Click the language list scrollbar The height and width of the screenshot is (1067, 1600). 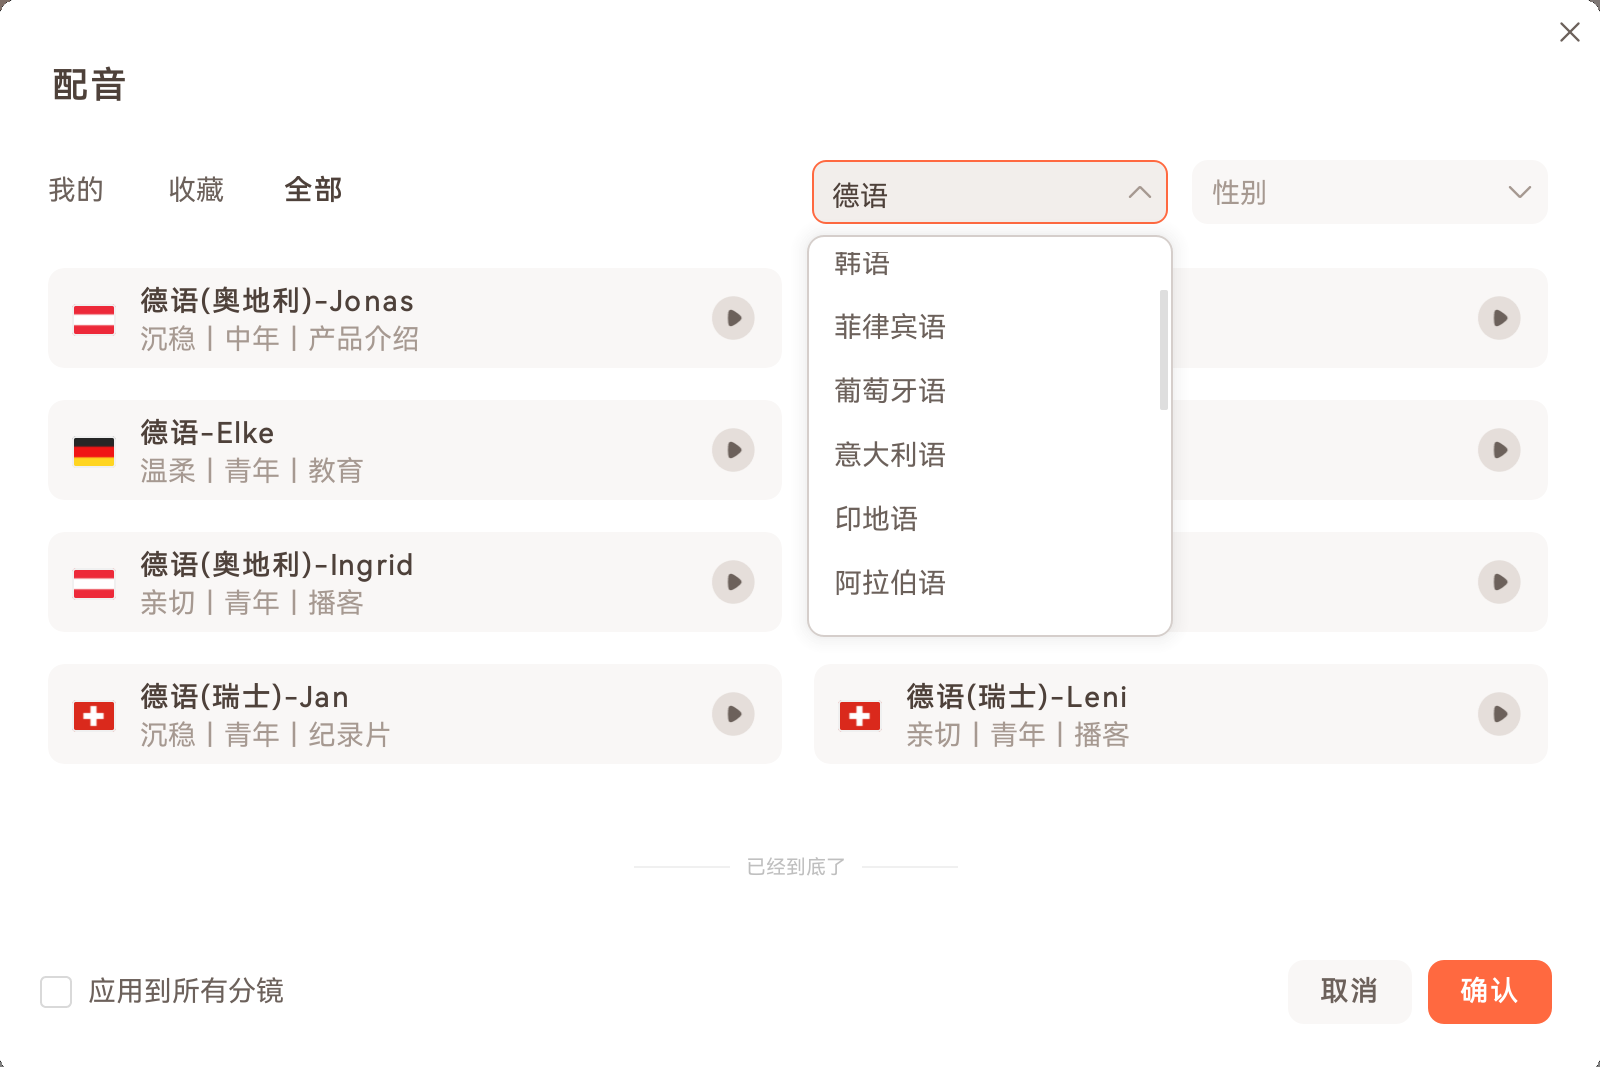(1163, 350)
